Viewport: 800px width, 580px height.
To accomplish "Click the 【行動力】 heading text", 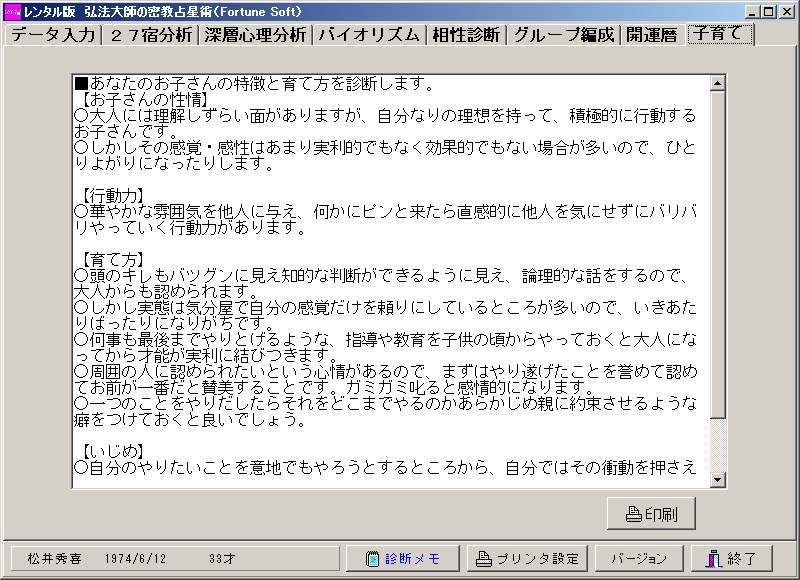I will coord(113,195).
